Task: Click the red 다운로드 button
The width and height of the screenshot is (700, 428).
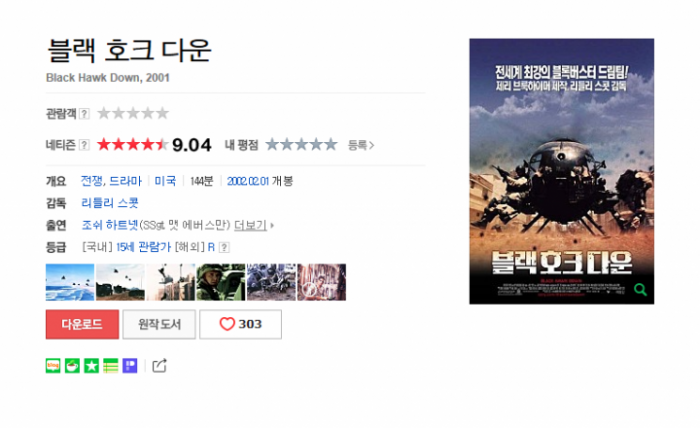Action: pyautogui.click(x=82, y=324)
